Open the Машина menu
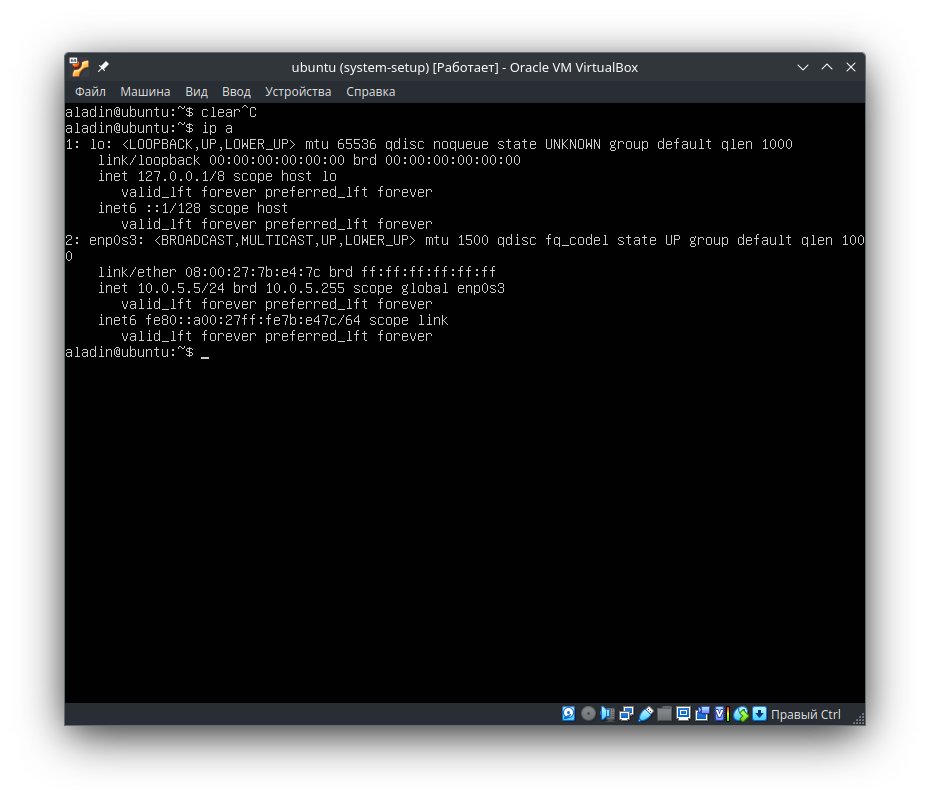The width and height of the screenshot is (930, 802). pyautogui.click(x=145, y=92)
